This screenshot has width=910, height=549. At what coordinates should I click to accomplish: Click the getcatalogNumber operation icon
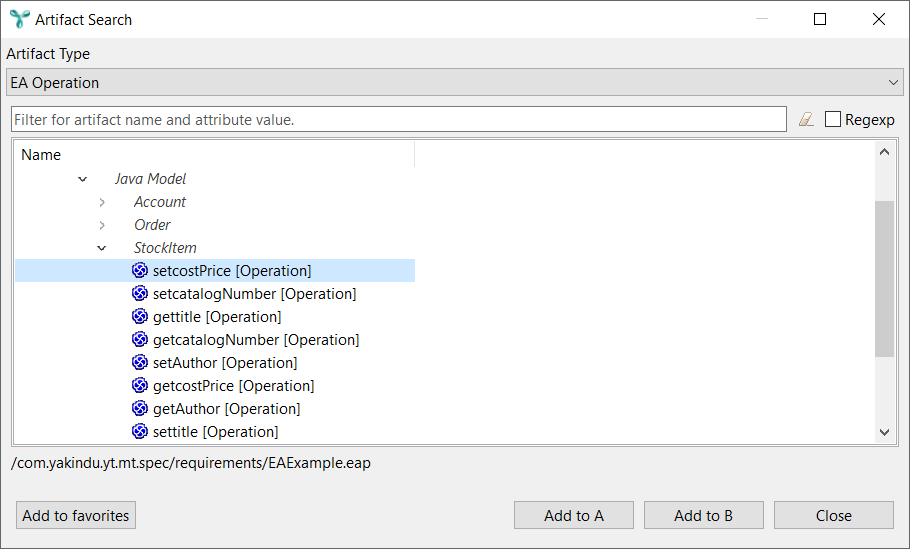coord(140,340)
